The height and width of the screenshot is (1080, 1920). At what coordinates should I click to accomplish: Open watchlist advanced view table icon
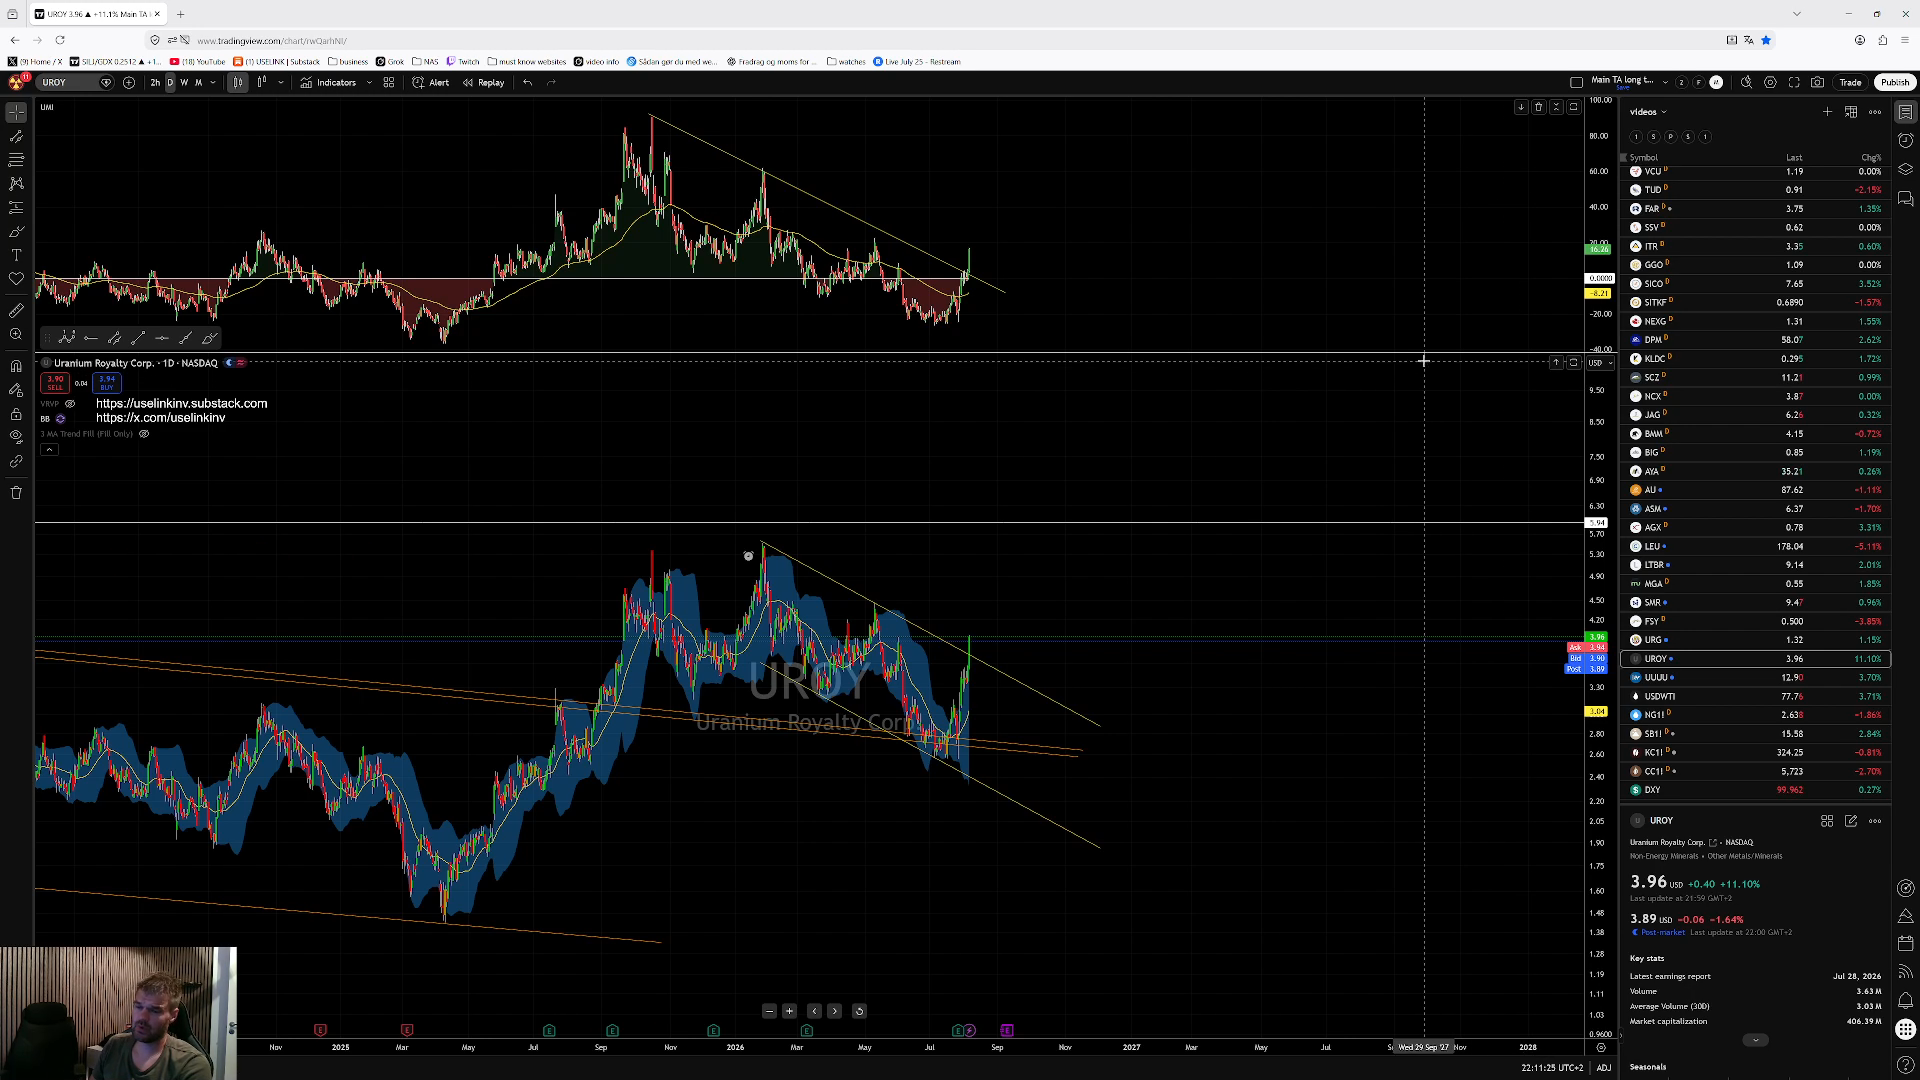point(1851,112)
